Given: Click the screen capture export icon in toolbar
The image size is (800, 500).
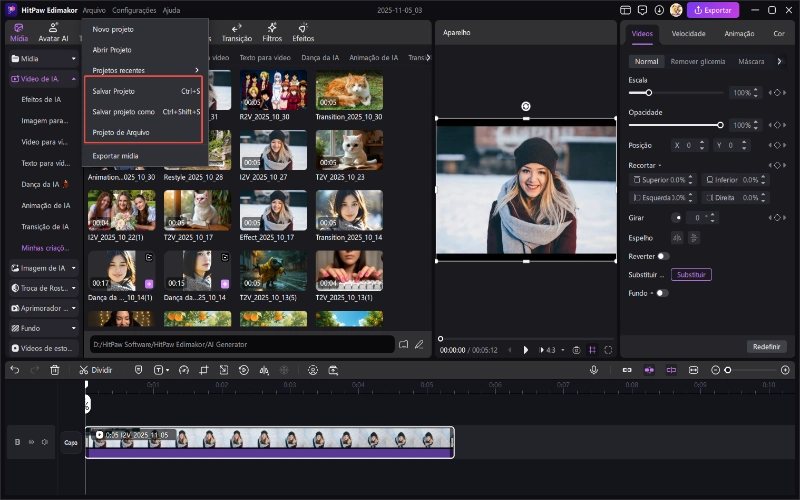Looking at the screenshot, I should (x=333, y=370).
